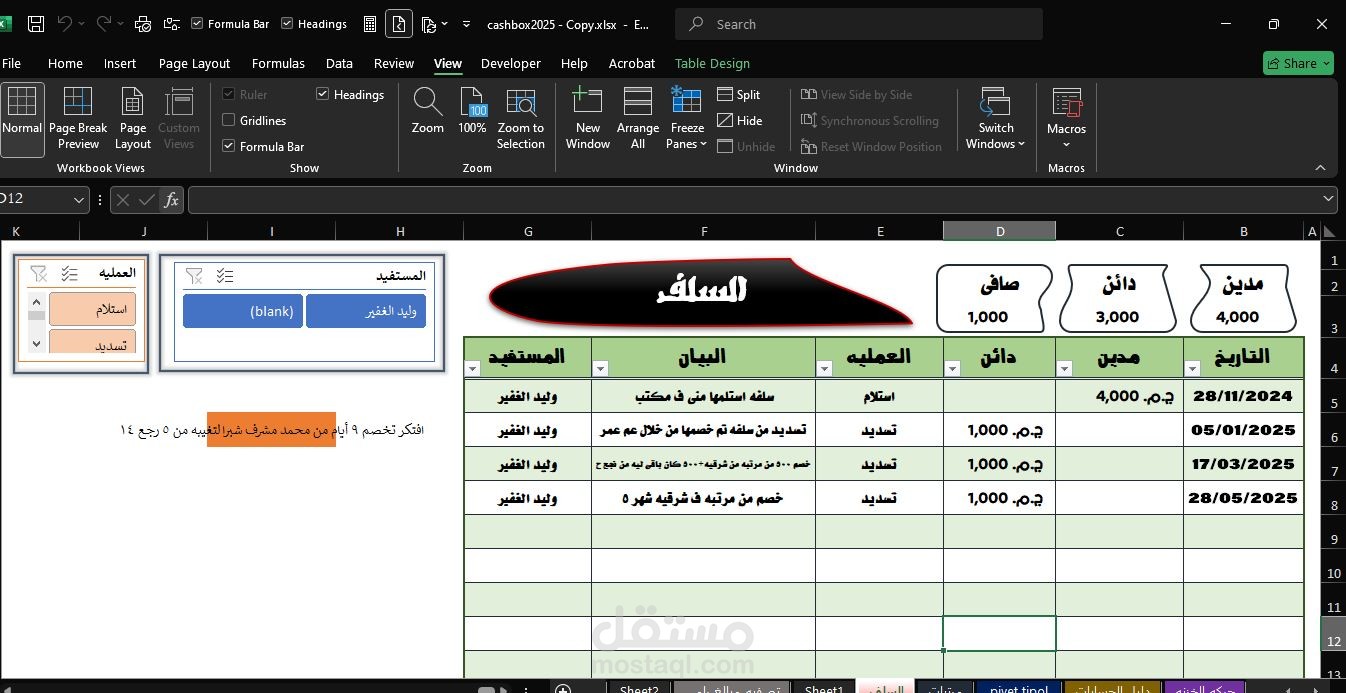Select cell with date 28/11/2024
This screenshot has width=1346, height=693.
pyautogui.click(x=1244, y=396)
